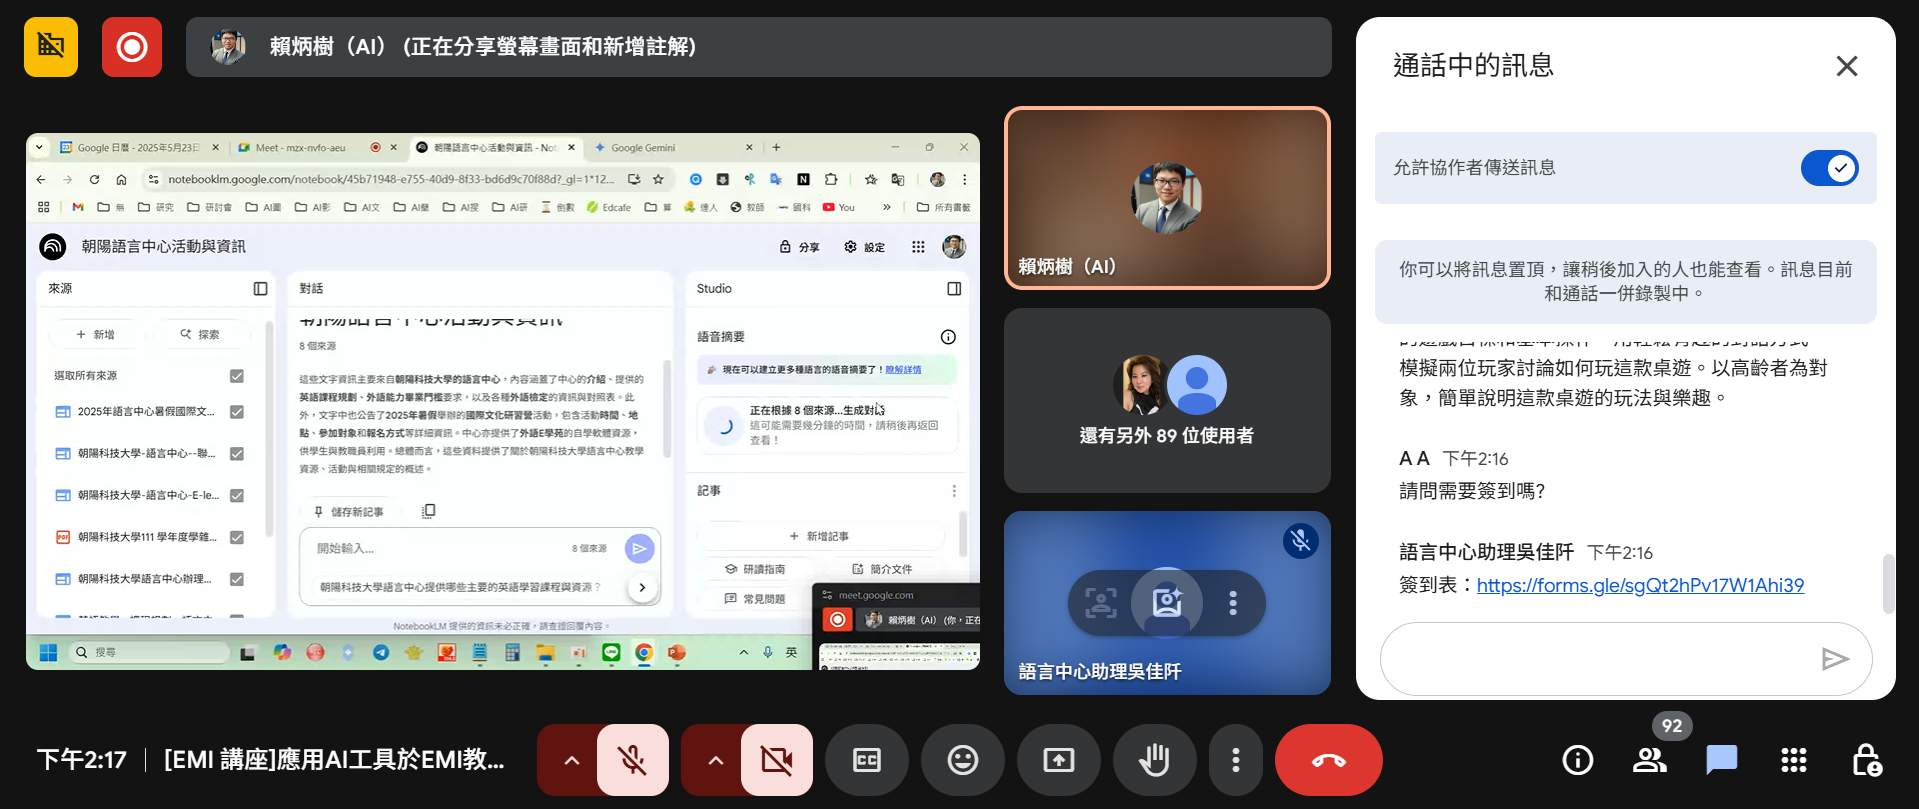
Task: Turn on closed captions
Action: pos(866,760)
